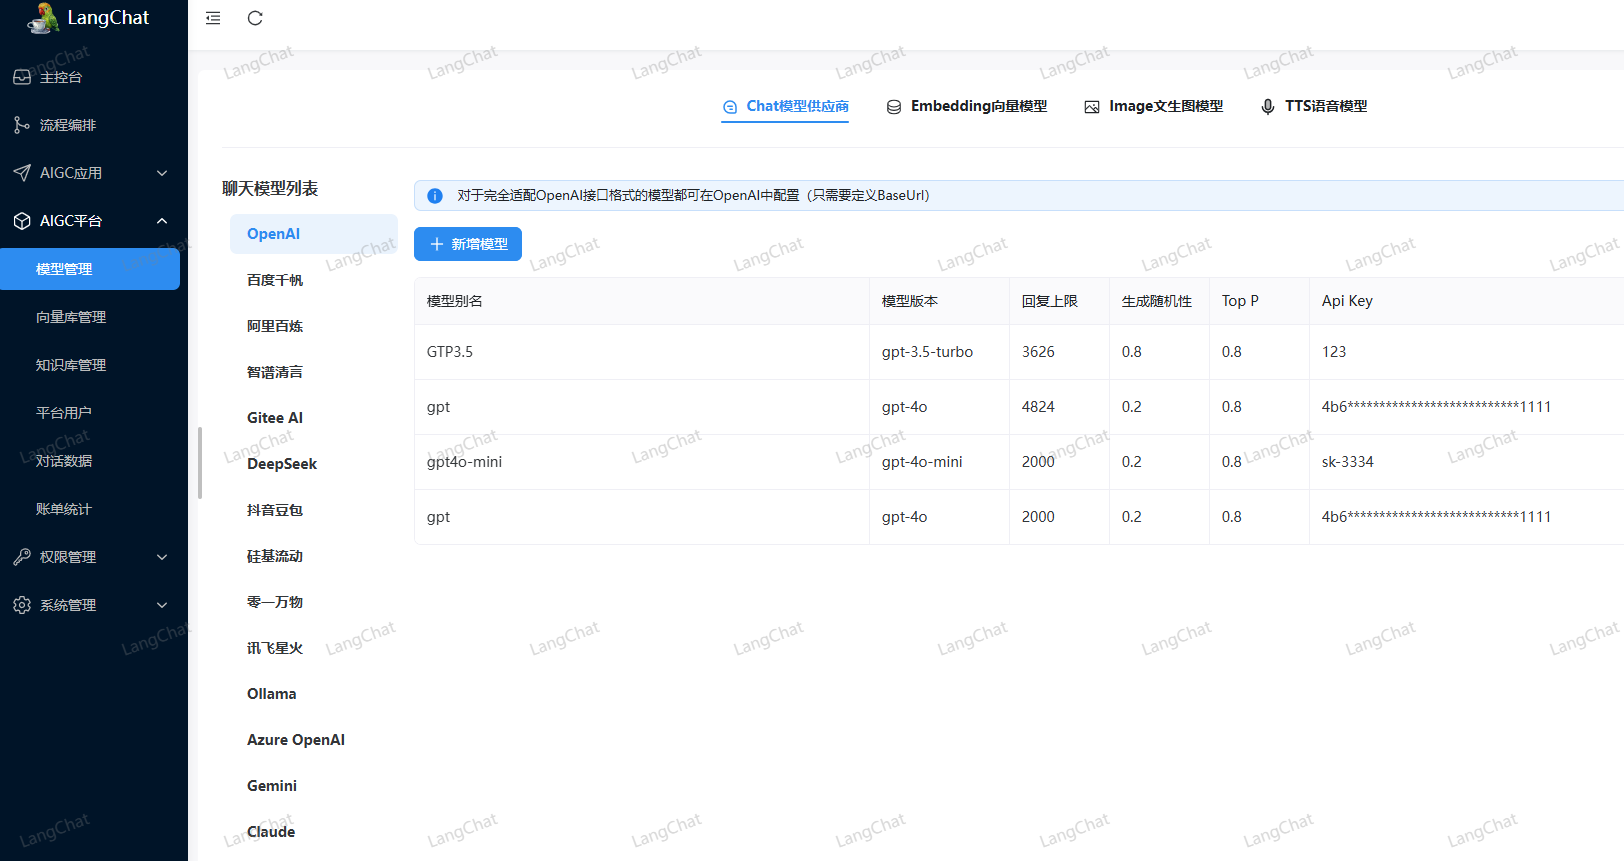Image resolution: width=1624 pixels, height=861 pixels.
Task: Click the Chat模型供应商 chat bubble icon
Action: click(x=730, y=107)
